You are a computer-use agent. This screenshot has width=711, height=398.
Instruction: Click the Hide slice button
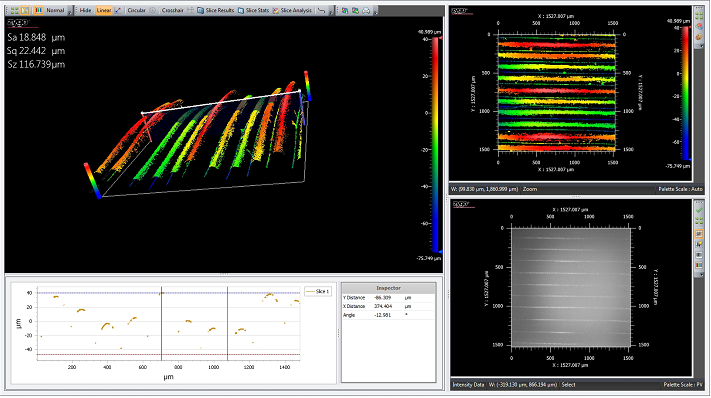(x=85, y=10)
